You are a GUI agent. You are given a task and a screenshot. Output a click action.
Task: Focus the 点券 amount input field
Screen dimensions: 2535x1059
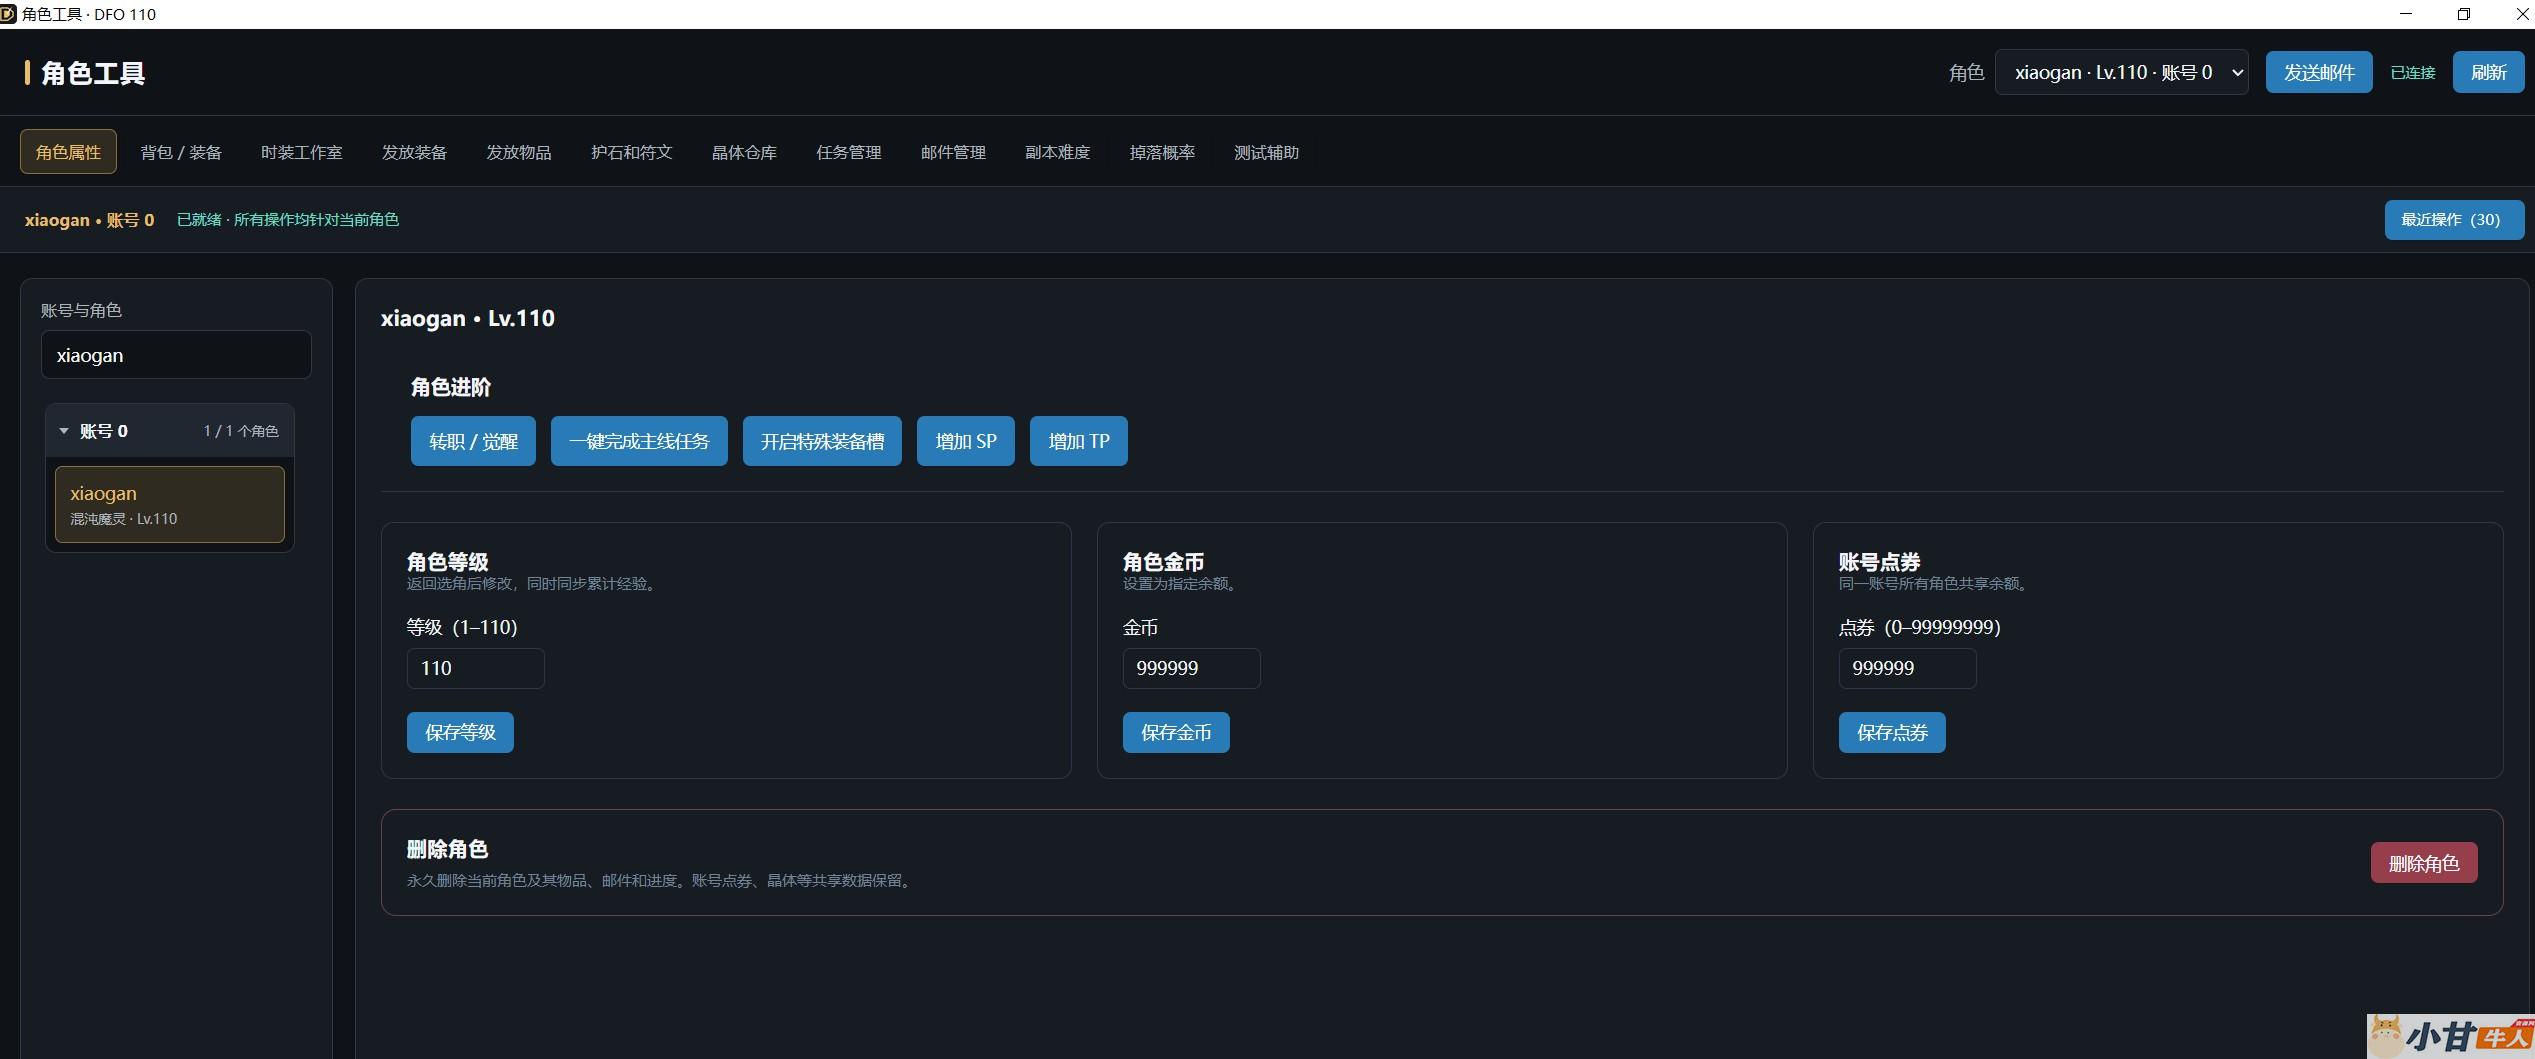1908,668
